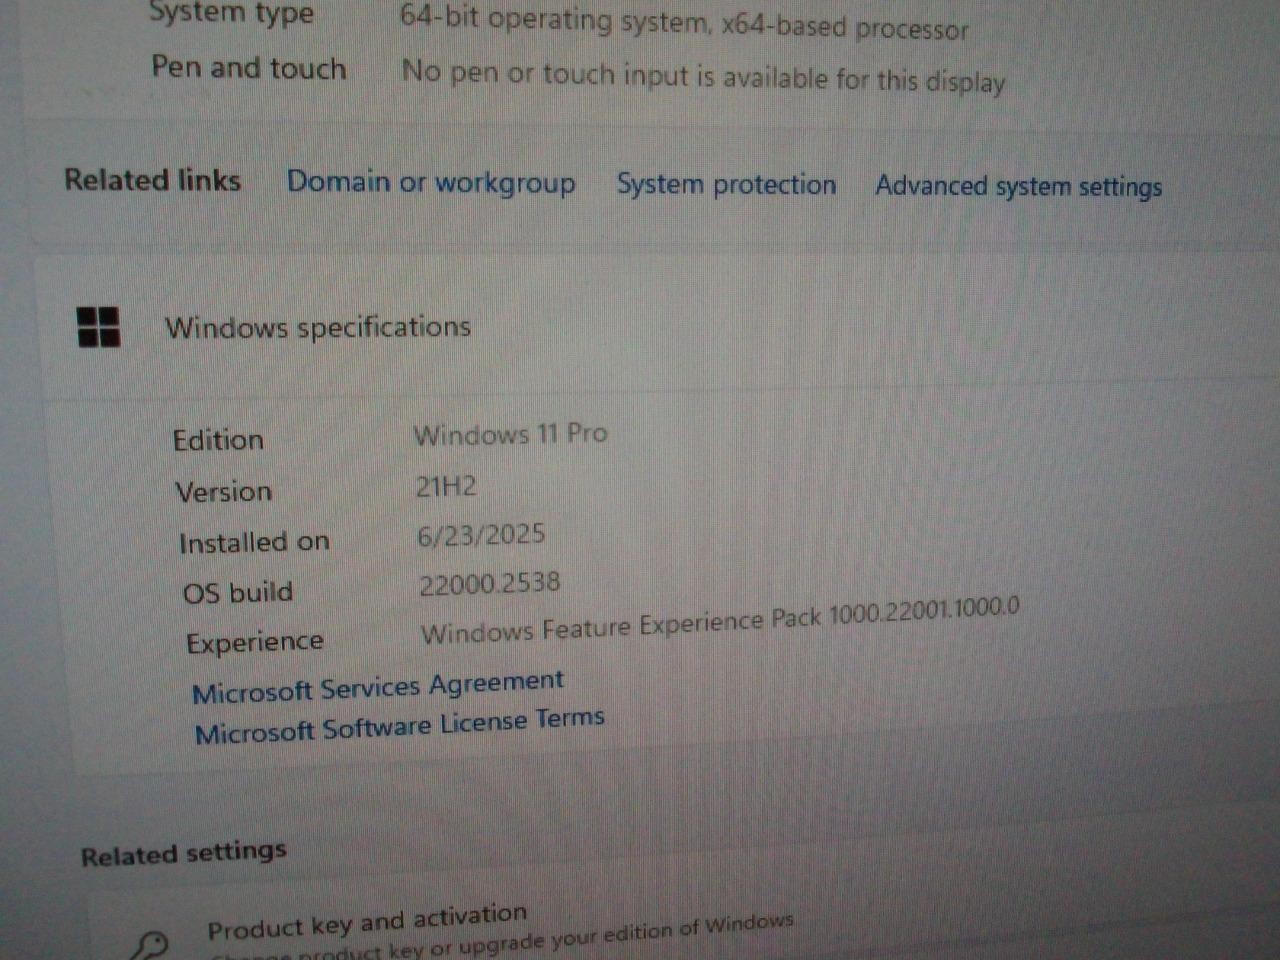The width and height of the screenshot is (1280, 960).
Task: Click the key icon beside Product key and activation
Action: tap(152, 944)
